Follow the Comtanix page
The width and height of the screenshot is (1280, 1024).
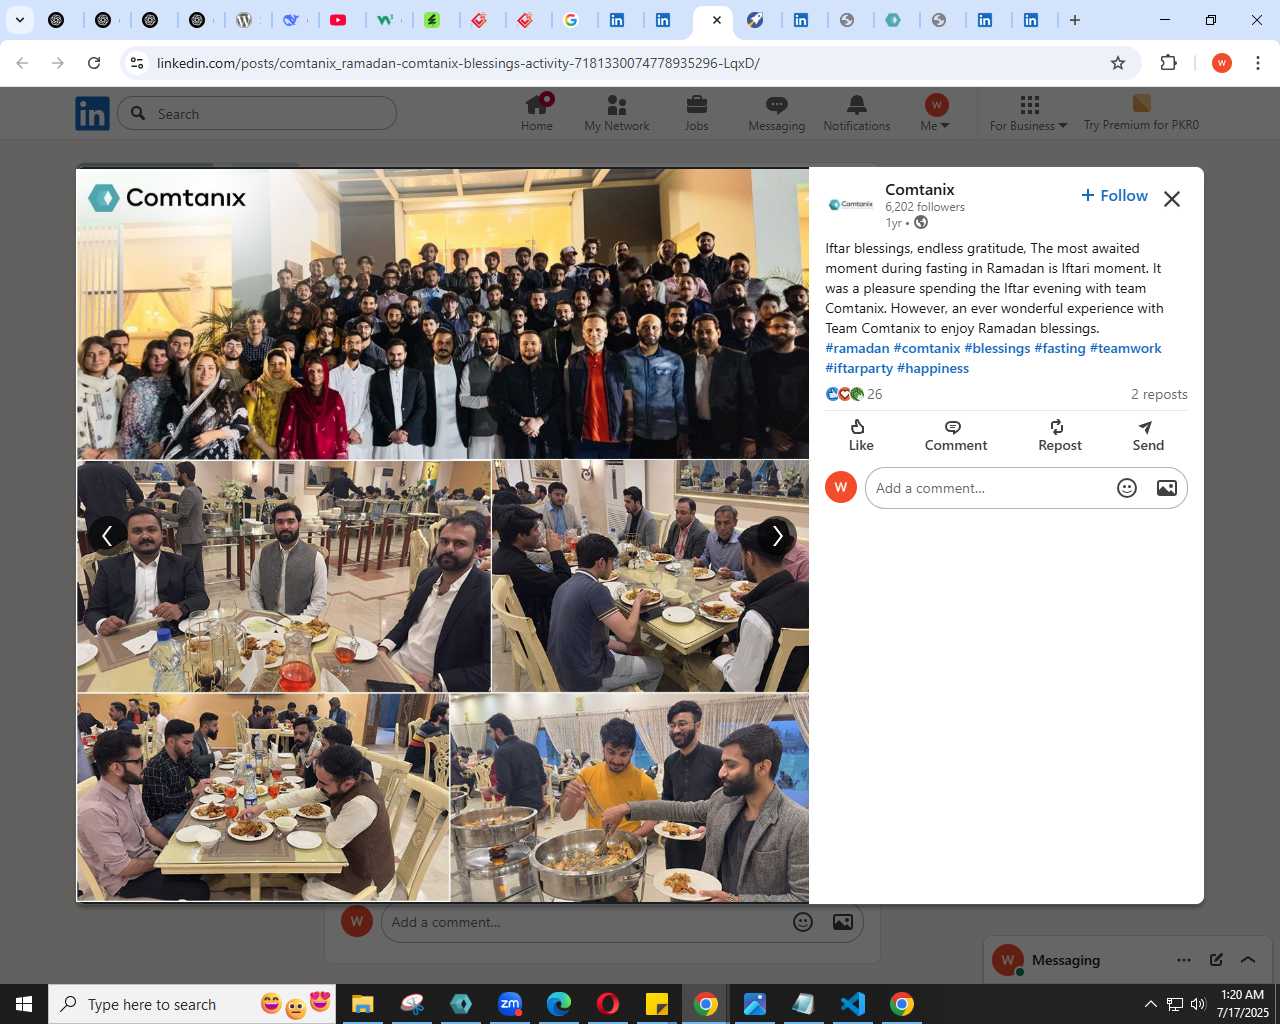[1114, 196]
